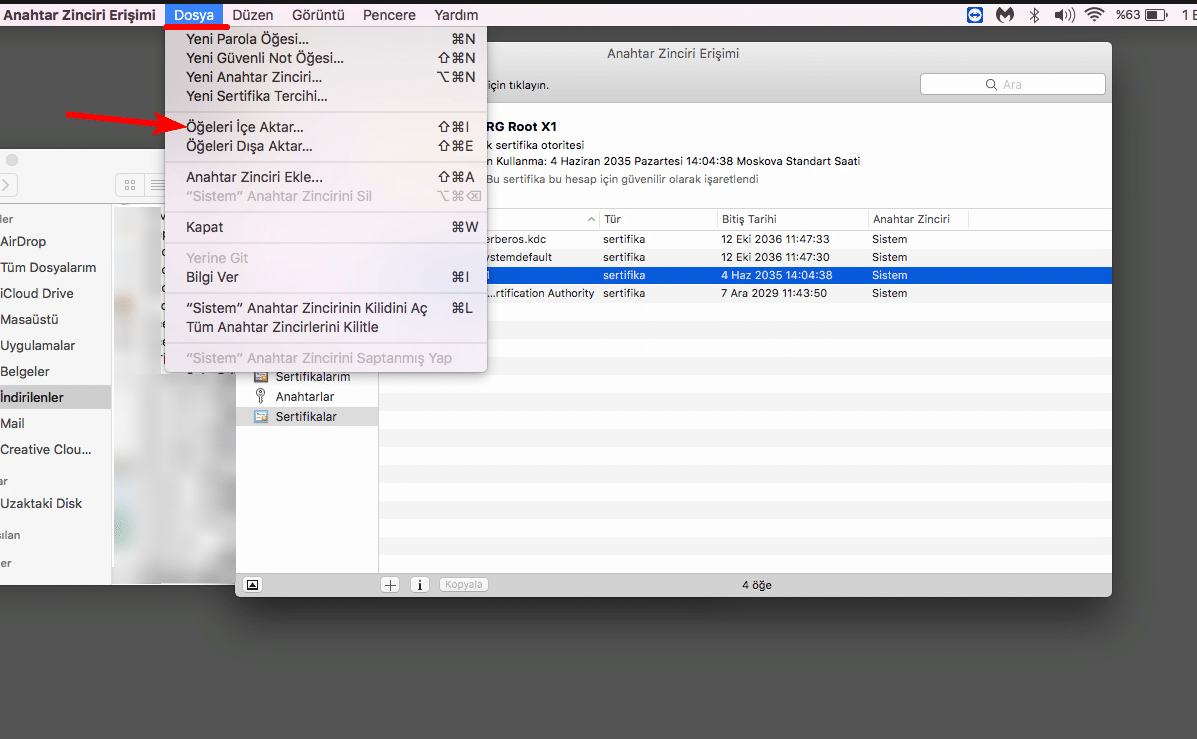1197x739 pixels.
Task: Click the Malwarebytes menu bar icon
Action: 1005,15
